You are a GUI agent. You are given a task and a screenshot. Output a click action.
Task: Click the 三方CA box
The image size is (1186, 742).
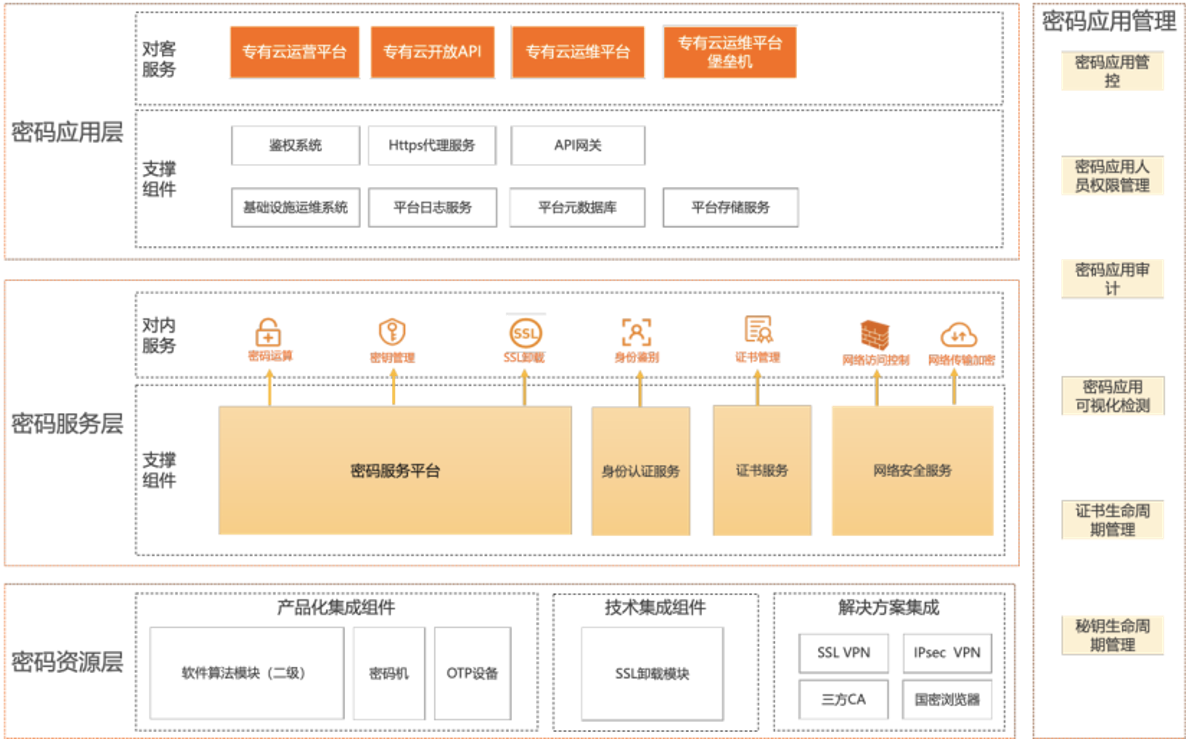tap(843, 700)
